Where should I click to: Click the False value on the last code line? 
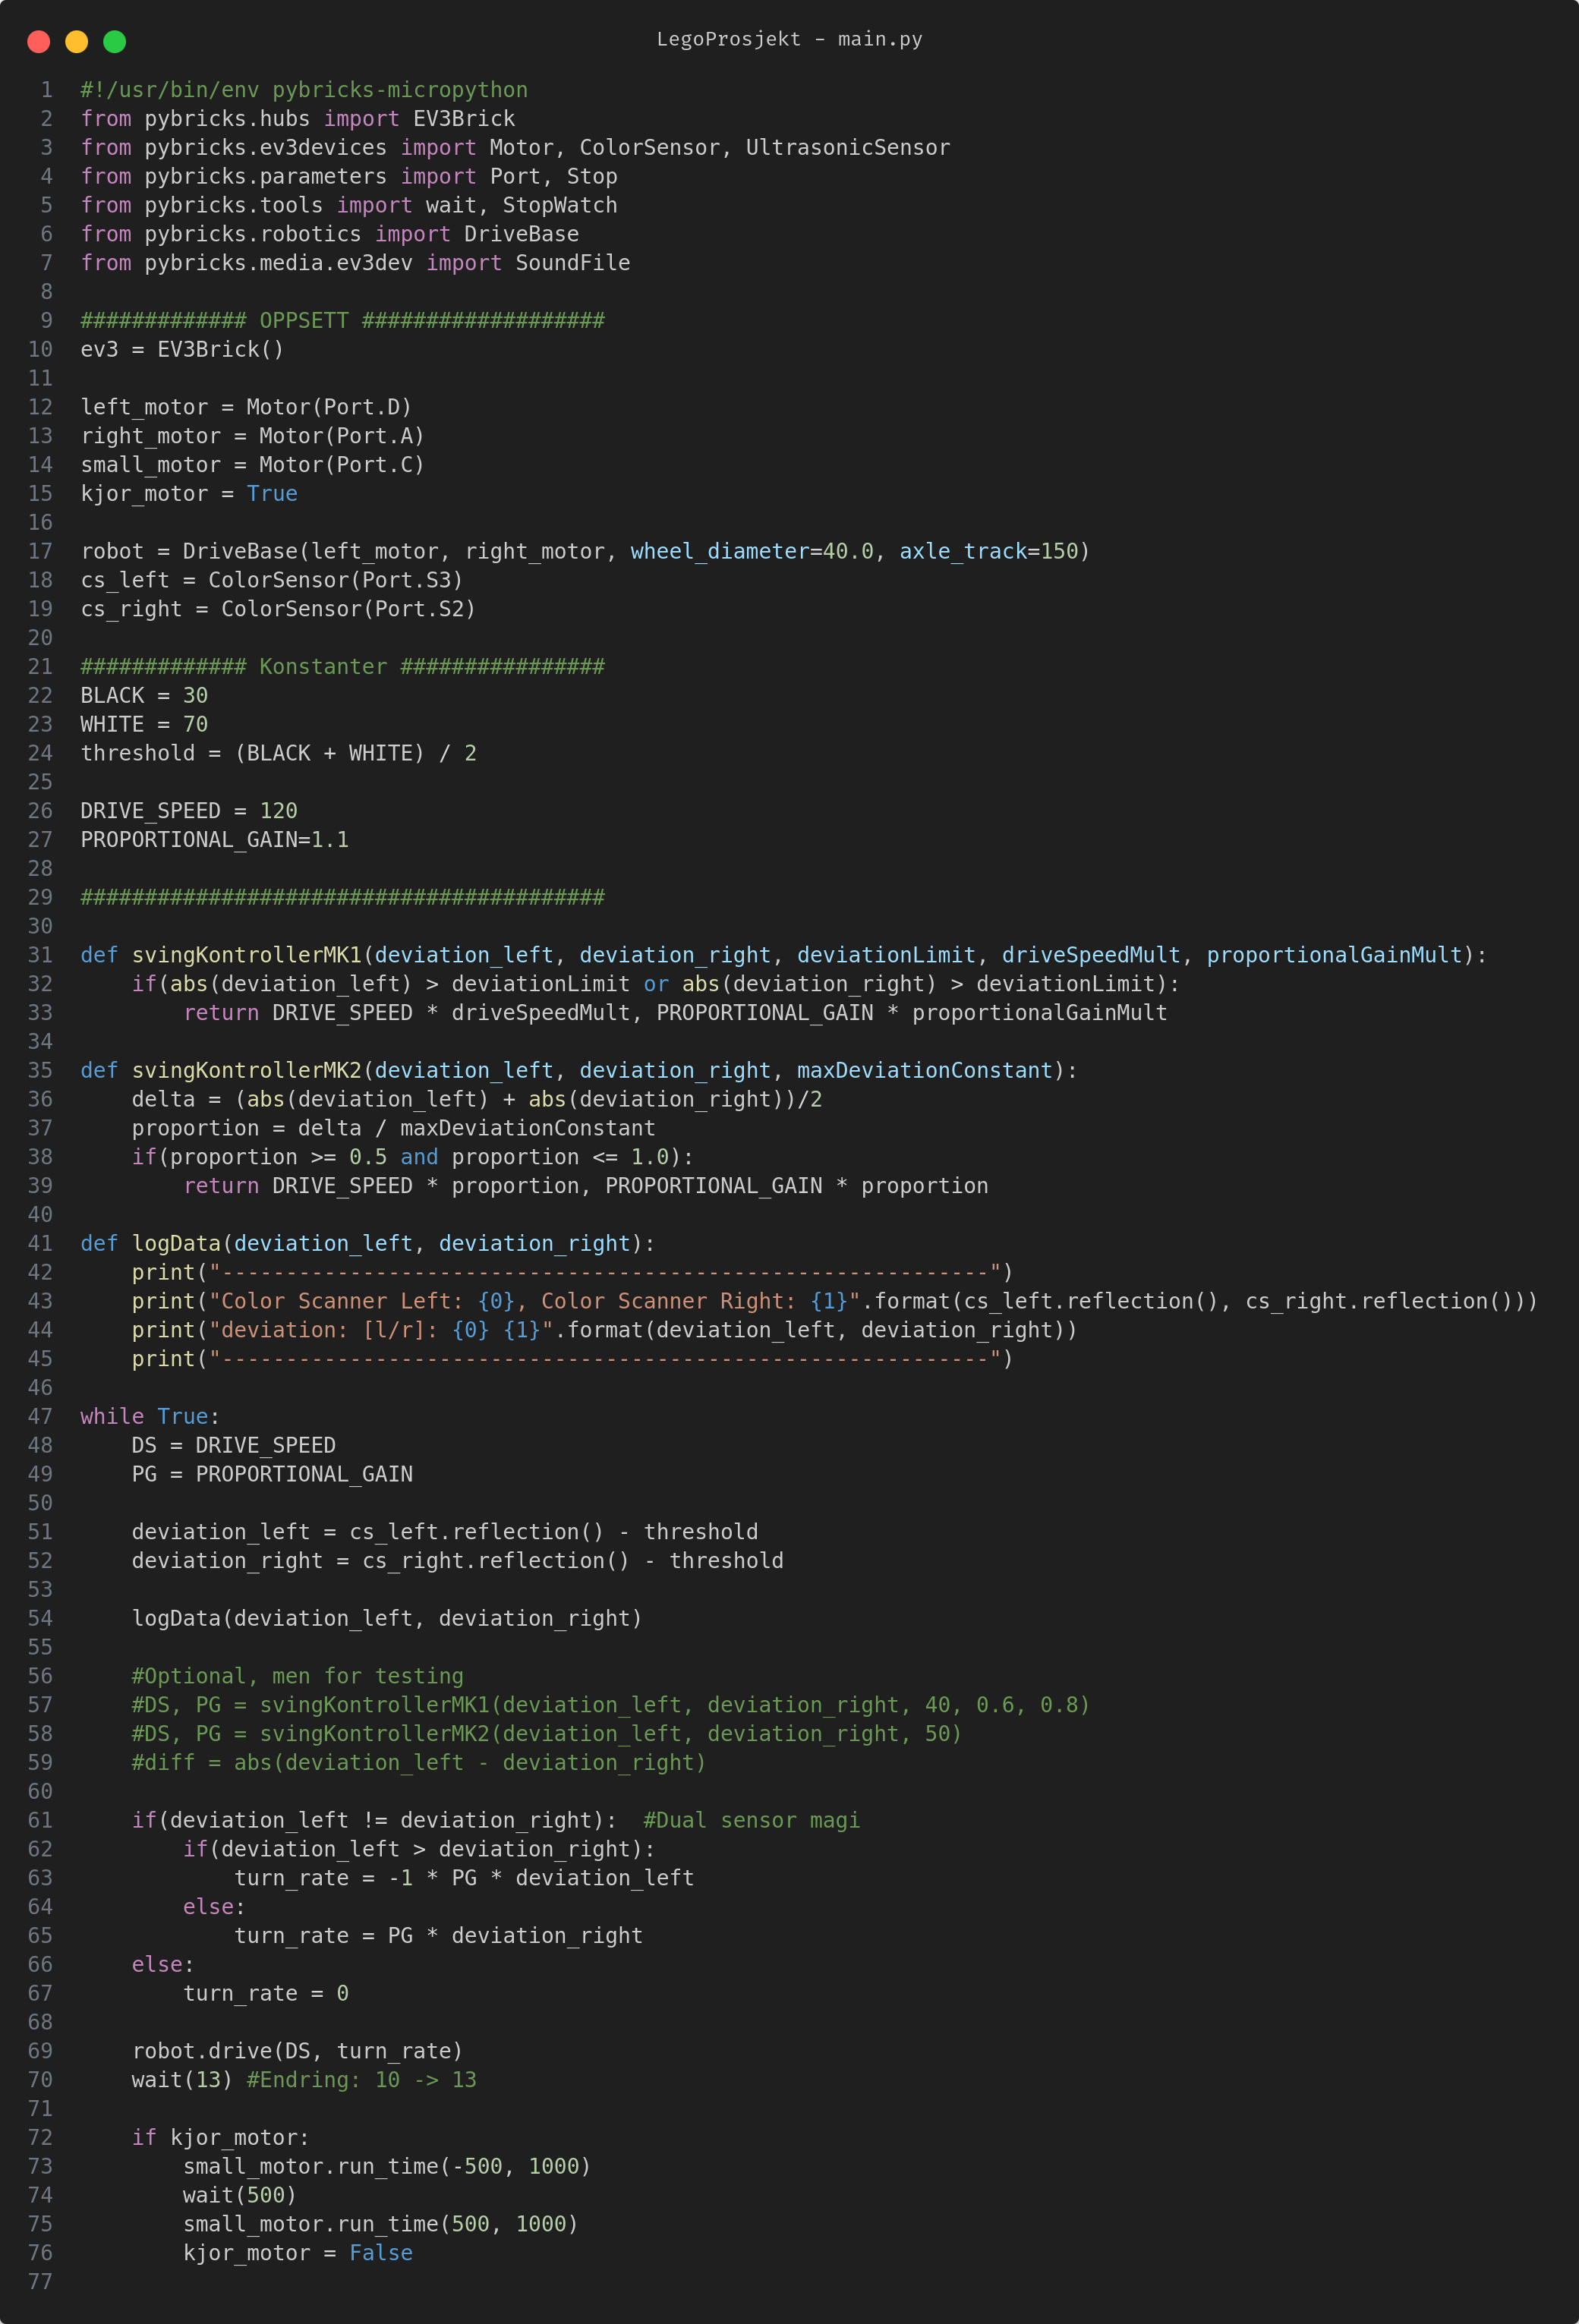pos(380,2253)
